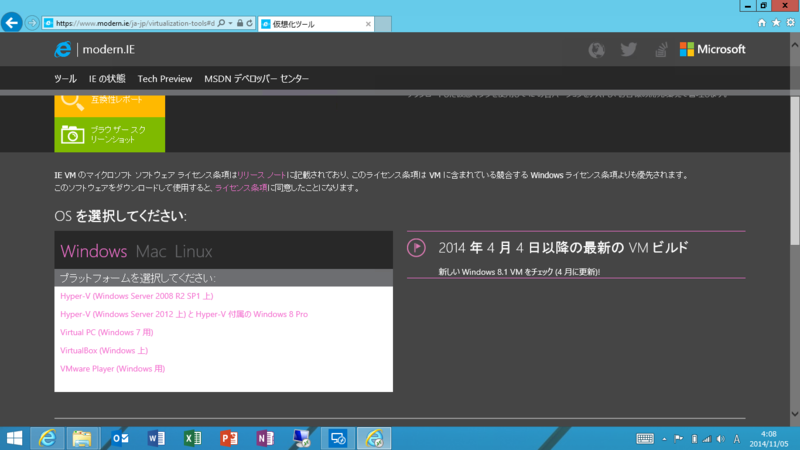This screenshot has height=450, width=800.
Task: Expand hidden system tray icons
Action: tap(664, 439)
